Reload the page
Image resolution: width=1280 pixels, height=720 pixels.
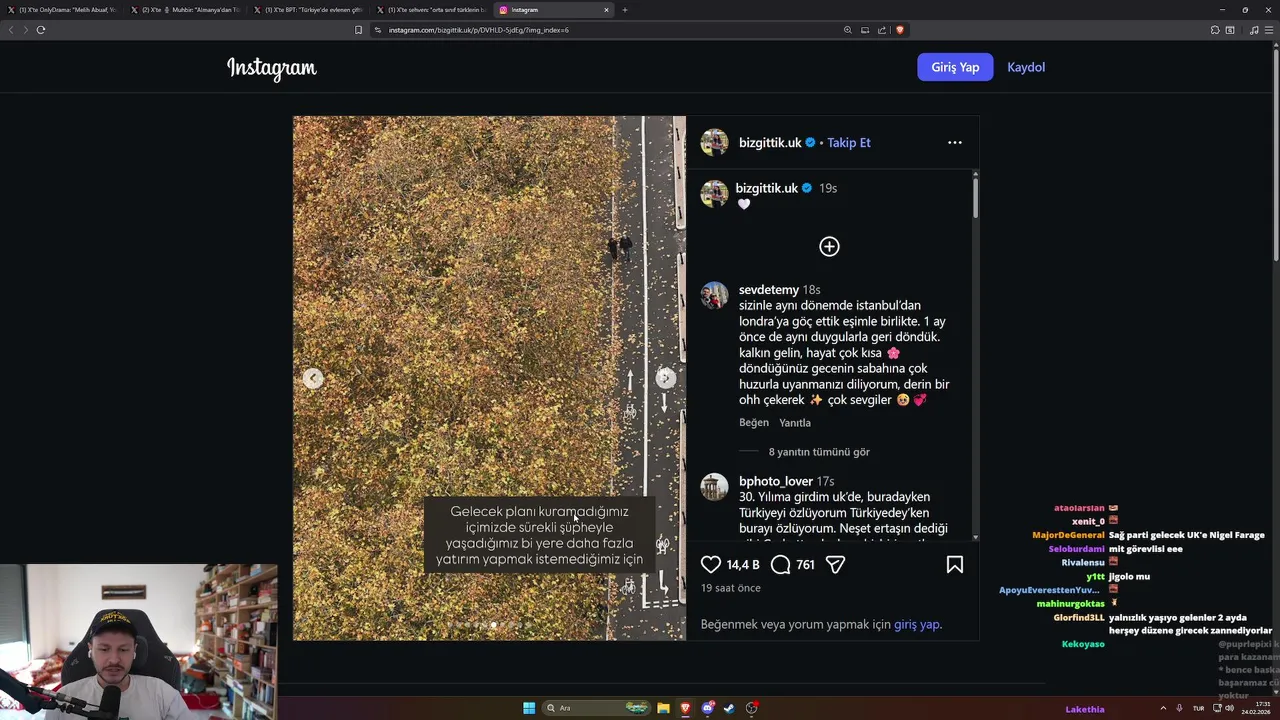41,30
